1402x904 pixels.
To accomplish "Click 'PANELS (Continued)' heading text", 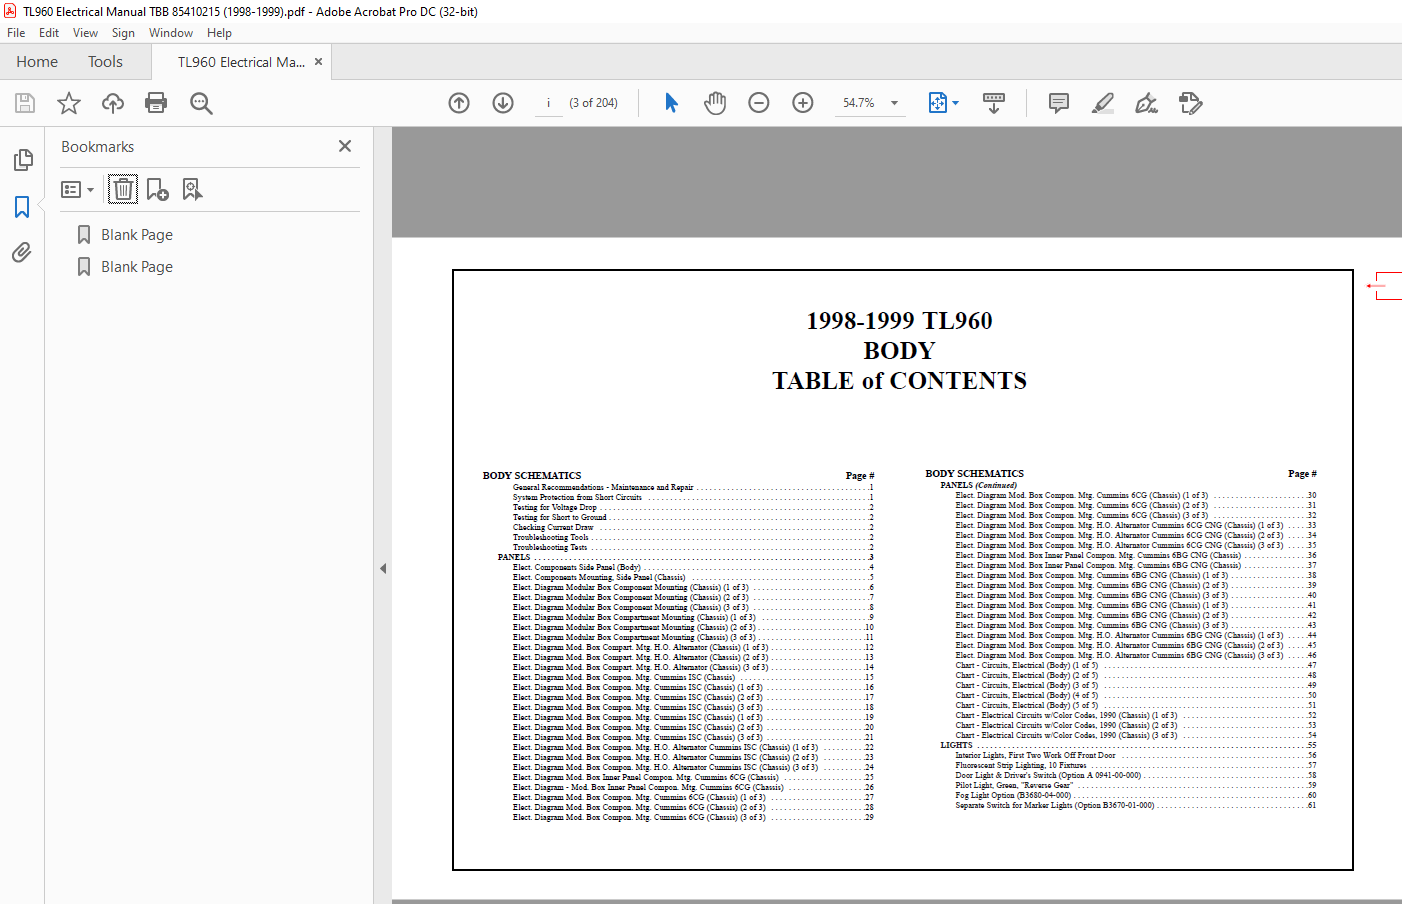I will pyautogui.click(x=978, y=485).
